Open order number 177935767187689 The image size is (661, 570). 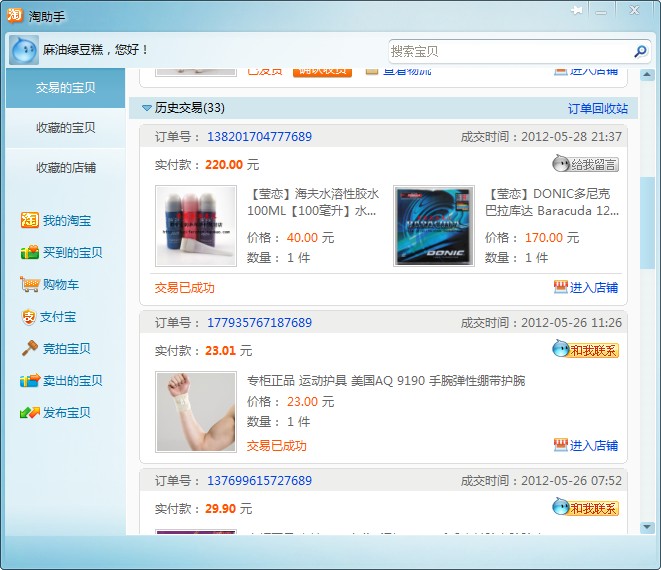[259, 323]
